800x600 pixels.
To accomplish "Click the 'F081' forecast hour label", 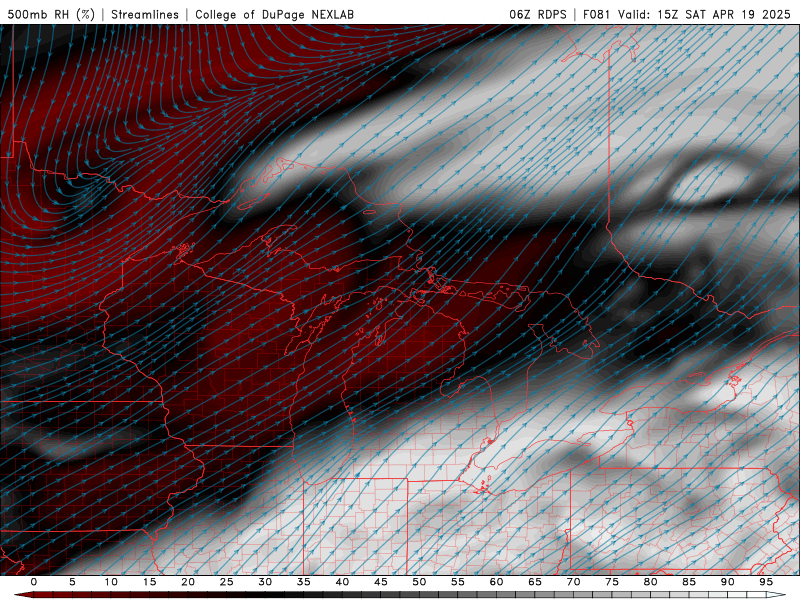I will (x=596, y=14).
